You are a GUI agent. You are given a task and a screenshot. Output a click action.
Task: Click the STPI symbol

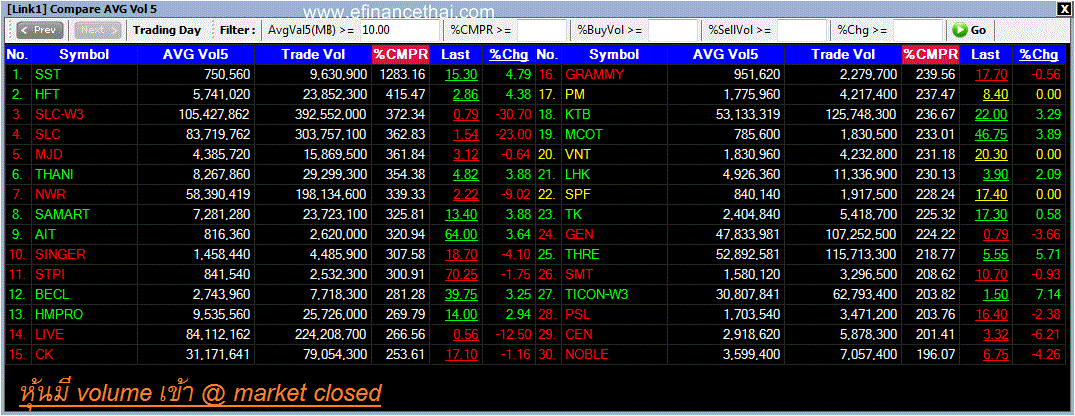coord(50,275)
